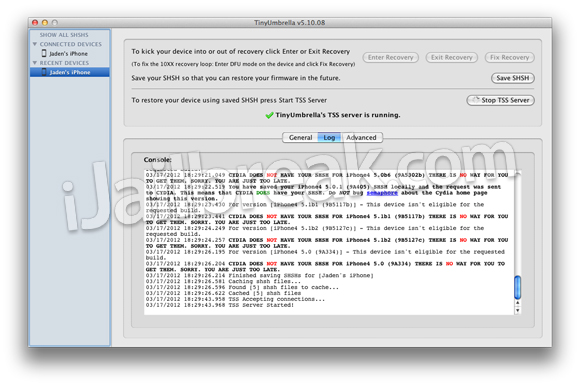Click 'Found [5] shsh files to cache' line
The height and width of the screenshot is (386, 580).
coord(242,287)
